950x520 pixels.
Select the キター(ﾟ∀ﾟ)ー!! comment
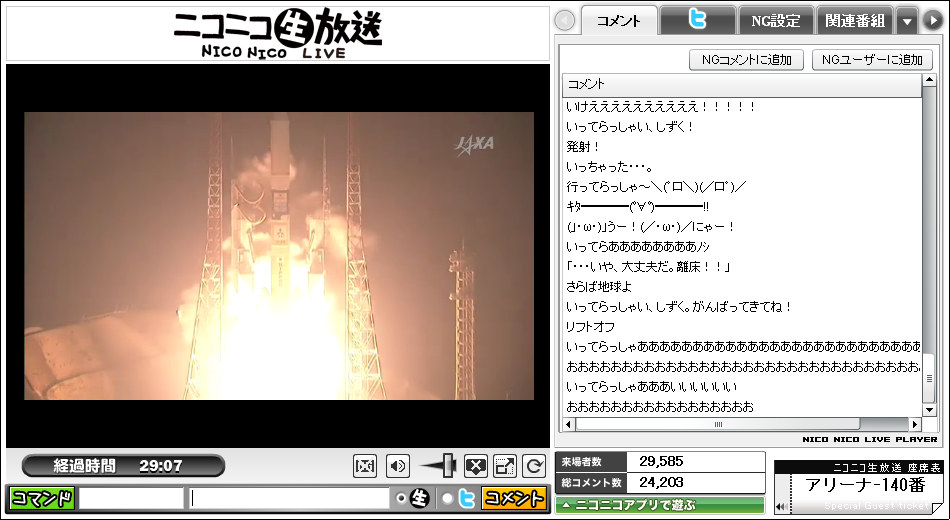[x=638, y=207]
